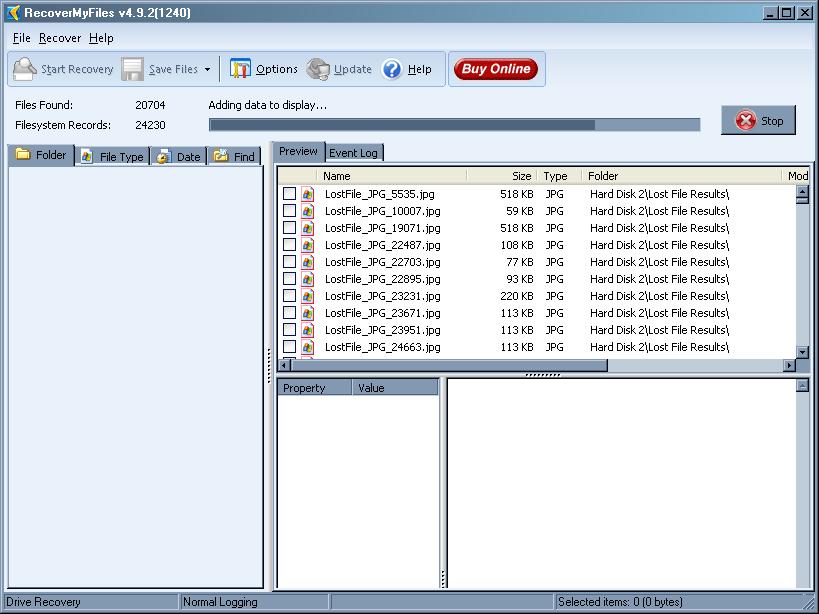Enable the checkbox for LostFile_JPG_24663.jpg
819x614 pixels.
(289, 347)
